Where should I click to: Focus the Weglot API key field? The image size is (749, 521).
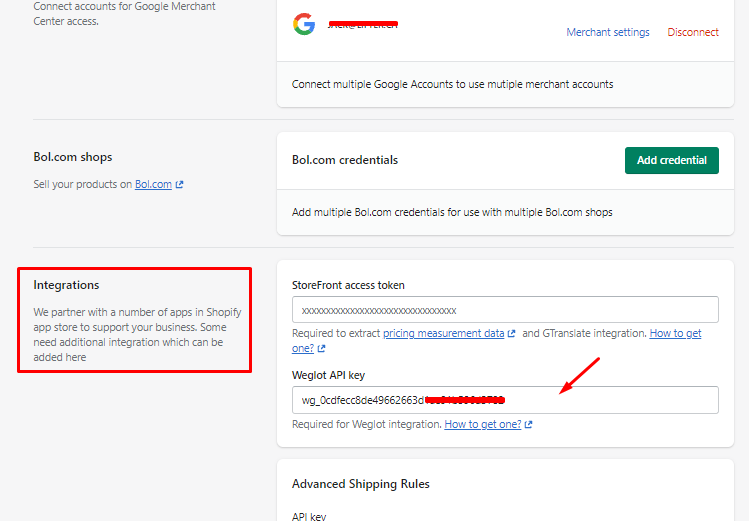point(505,400)
